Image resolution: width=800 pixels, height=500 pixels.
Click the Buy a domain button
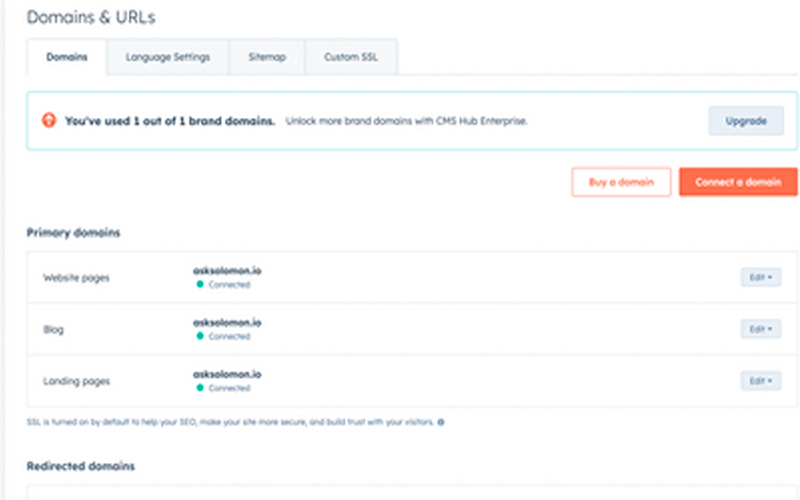(x=621, y=182)
